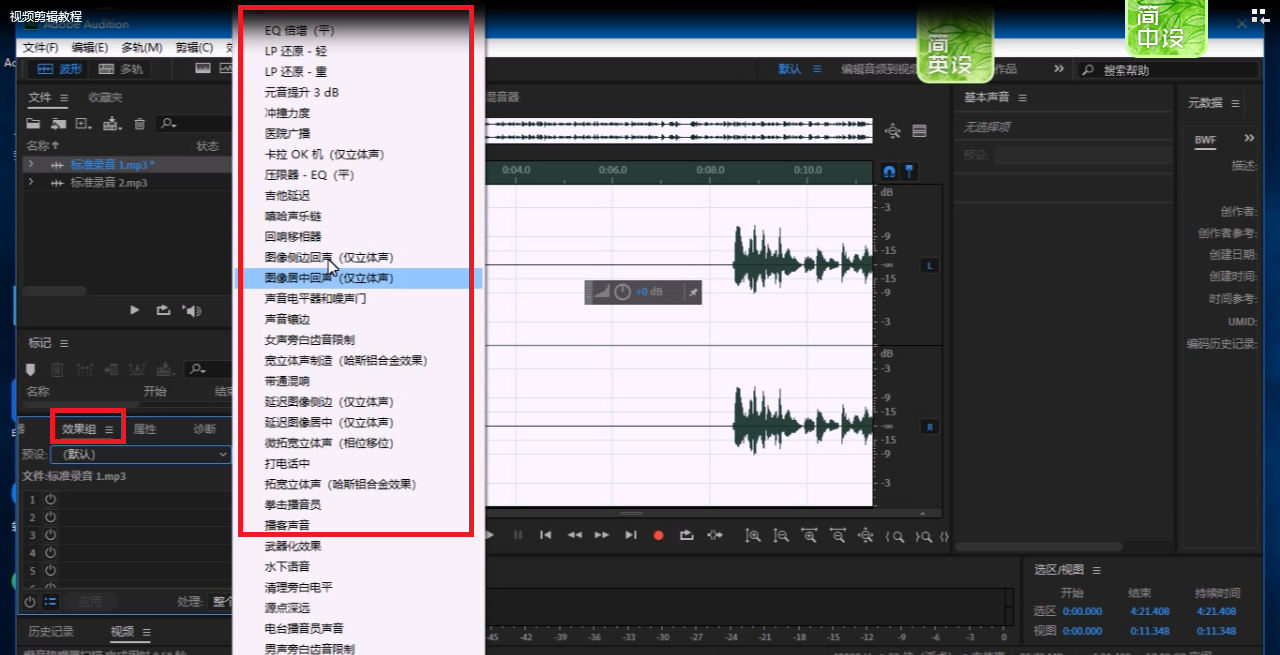
Task: Toggle loop playback in transport controls
Action: tap(686, 535)
